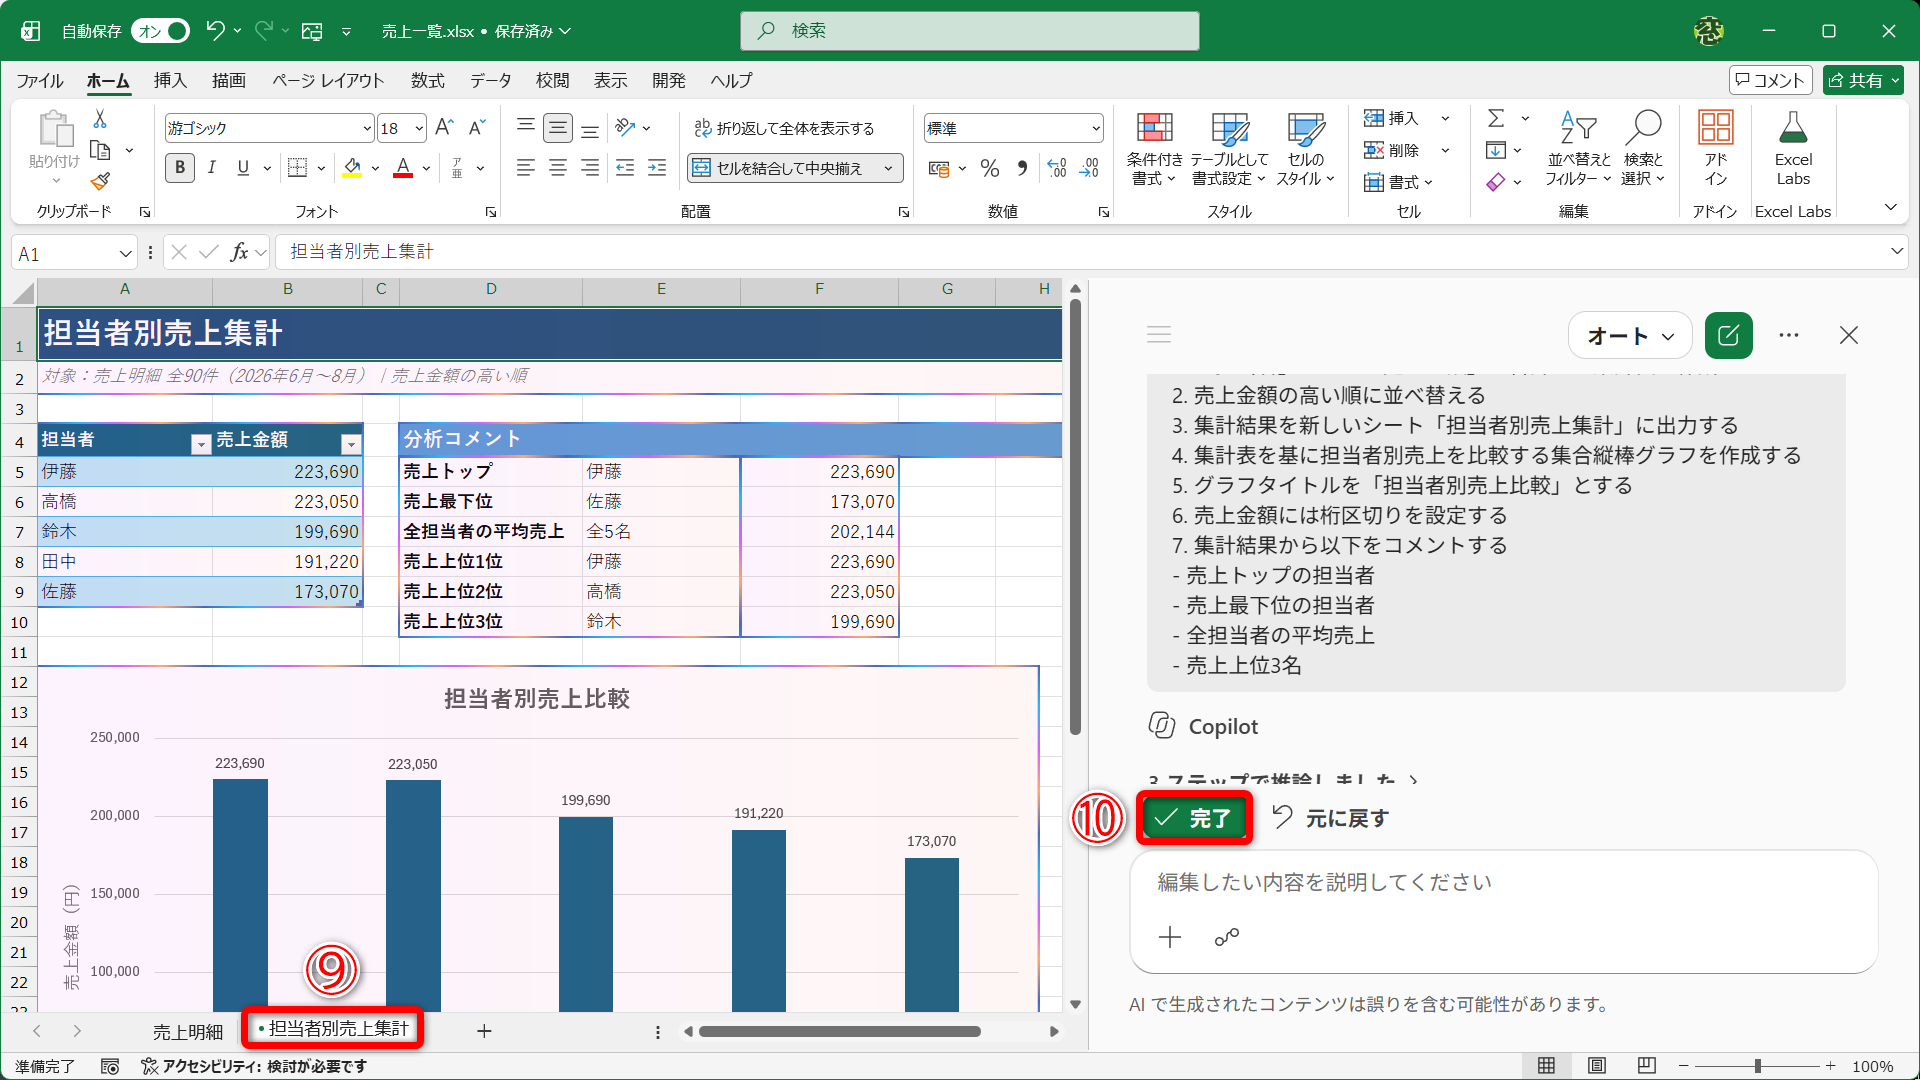Expand the formula bar
The width and height of the screenshot is (1920, 1080).
pyautogui.click(x=1897, y=252)
